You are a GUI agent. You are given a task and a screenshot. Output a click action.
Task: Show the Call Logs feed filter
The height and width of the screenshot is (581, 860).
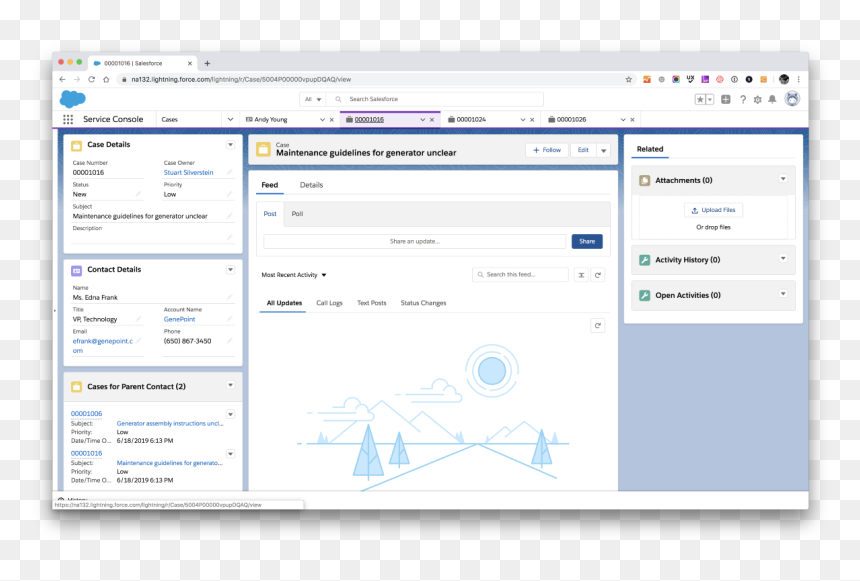pyautogui.click(x=329, y=303)
